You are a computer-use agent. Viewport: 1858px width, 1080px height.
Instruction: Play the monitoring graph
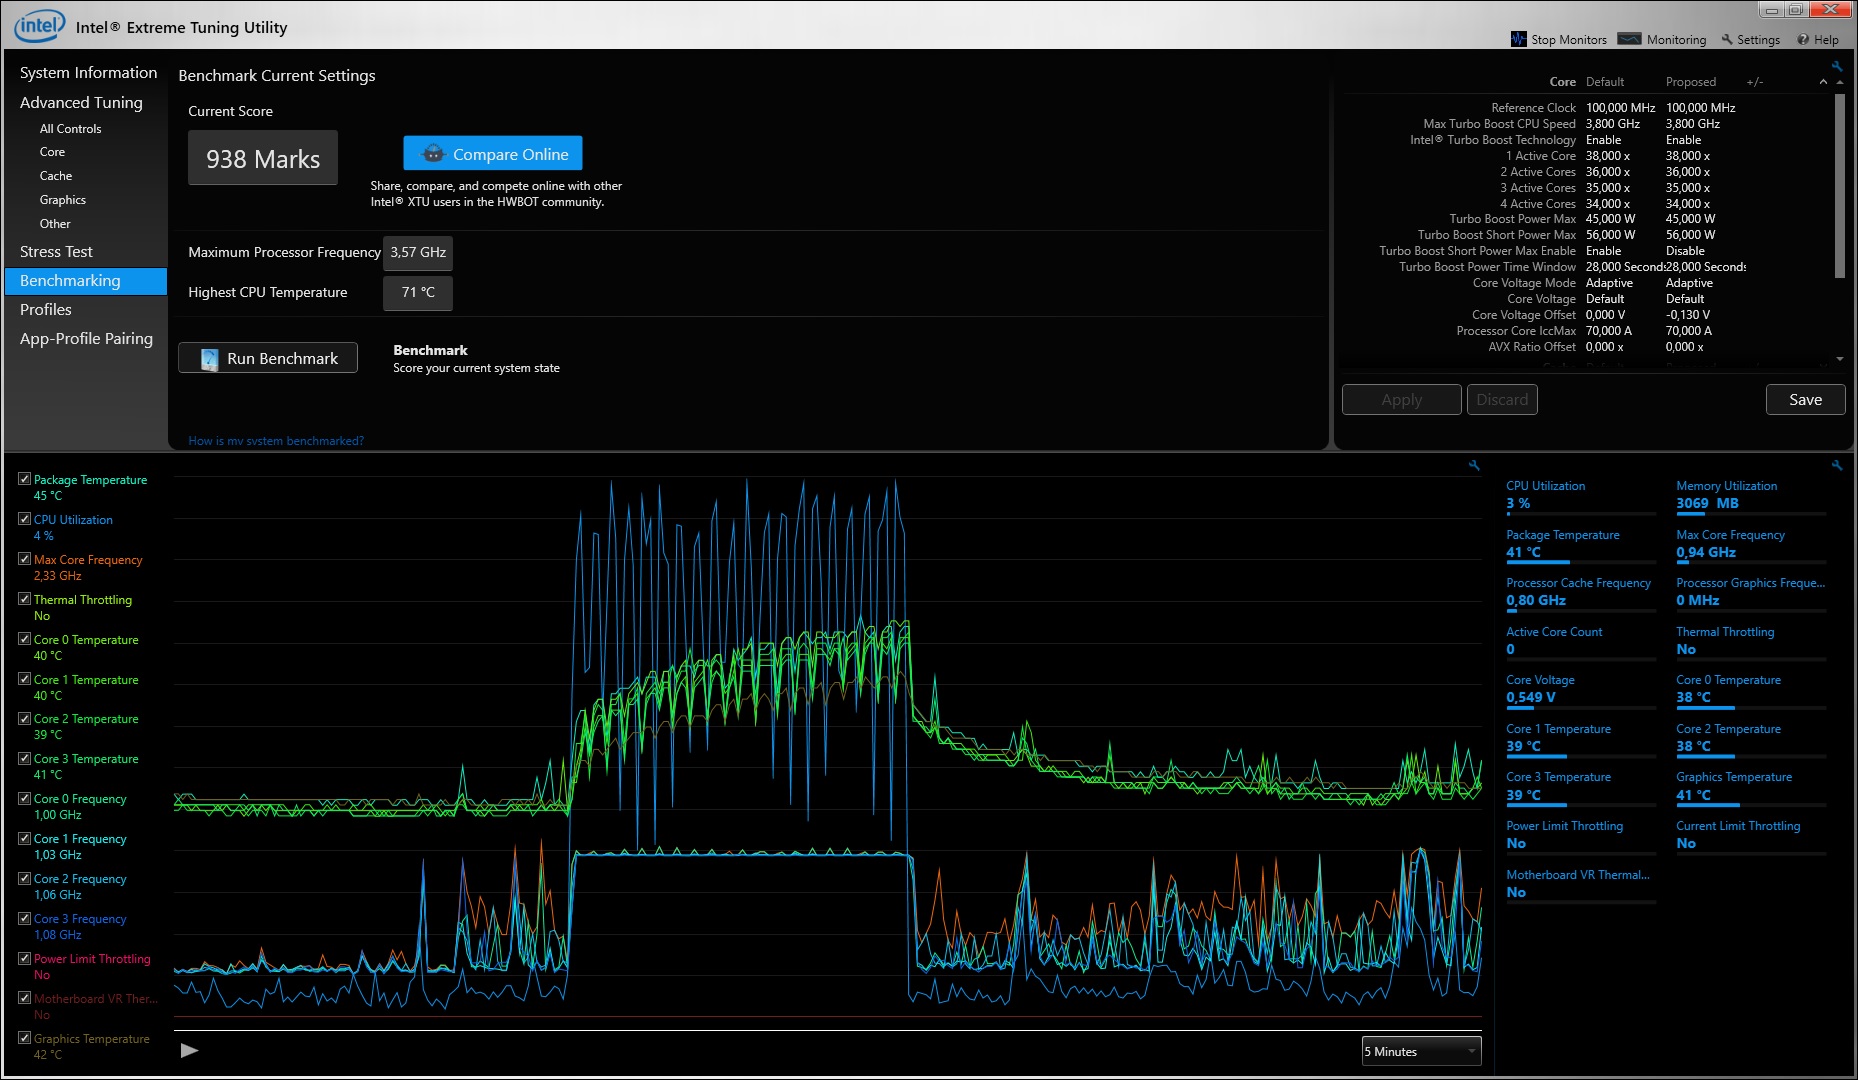[x=189, y=1050]
